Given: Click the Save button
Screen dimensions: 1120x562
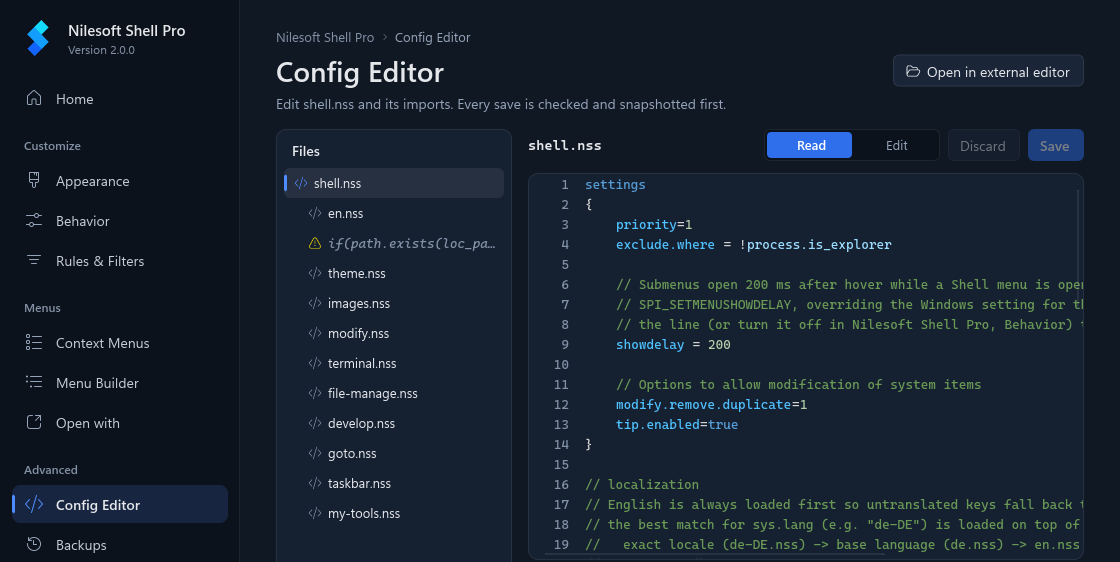Looking at the screenshot, I should (1055, 145).
